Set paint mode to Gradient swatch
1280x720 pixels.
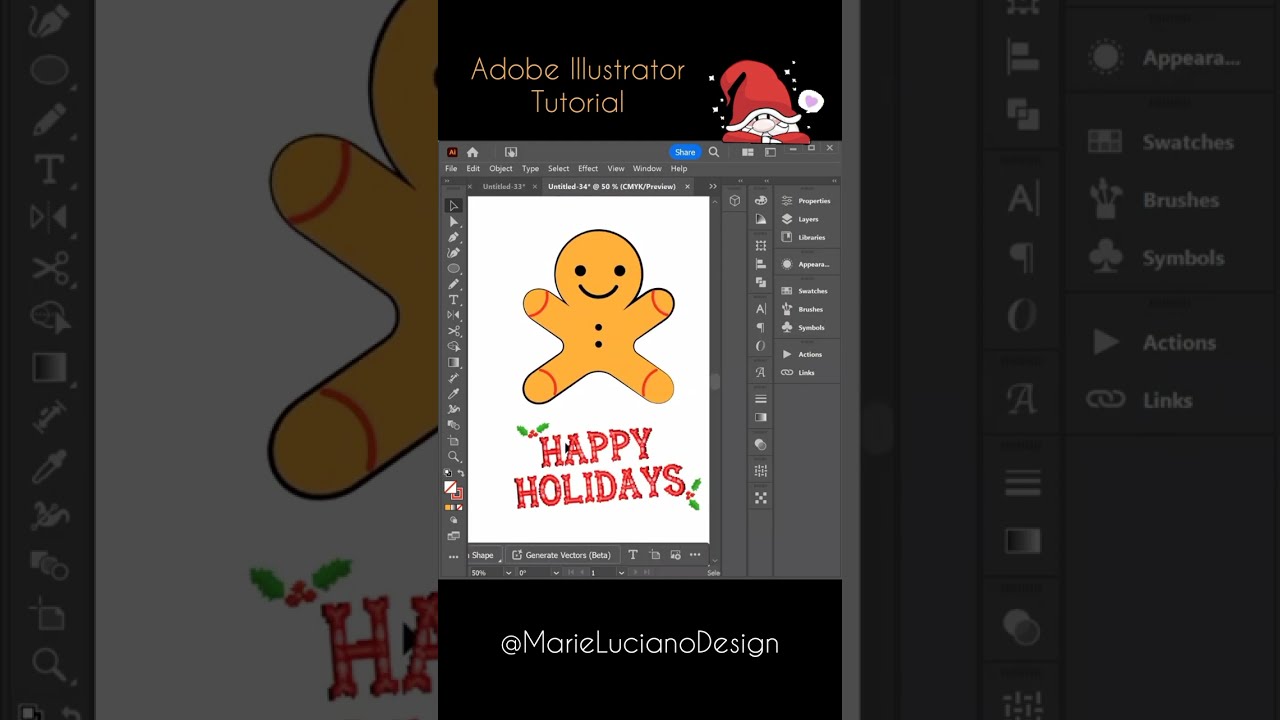[x=453, y=507]
